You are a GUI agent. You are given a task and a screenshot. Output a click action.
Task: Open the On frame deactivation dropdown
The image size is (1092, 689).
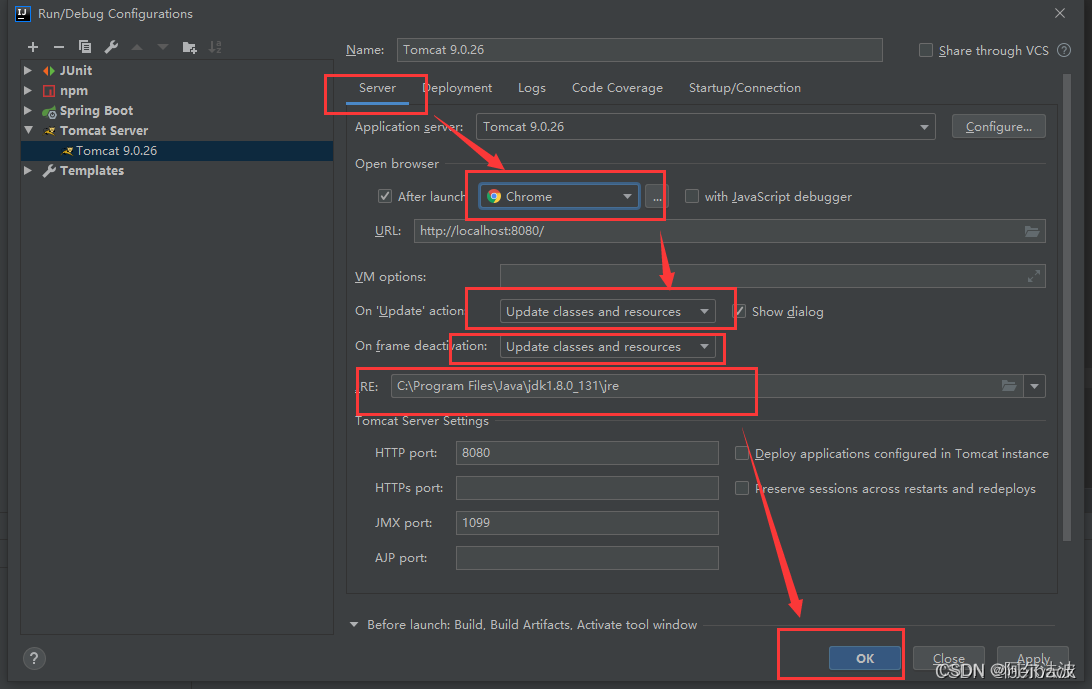(607, 346)
